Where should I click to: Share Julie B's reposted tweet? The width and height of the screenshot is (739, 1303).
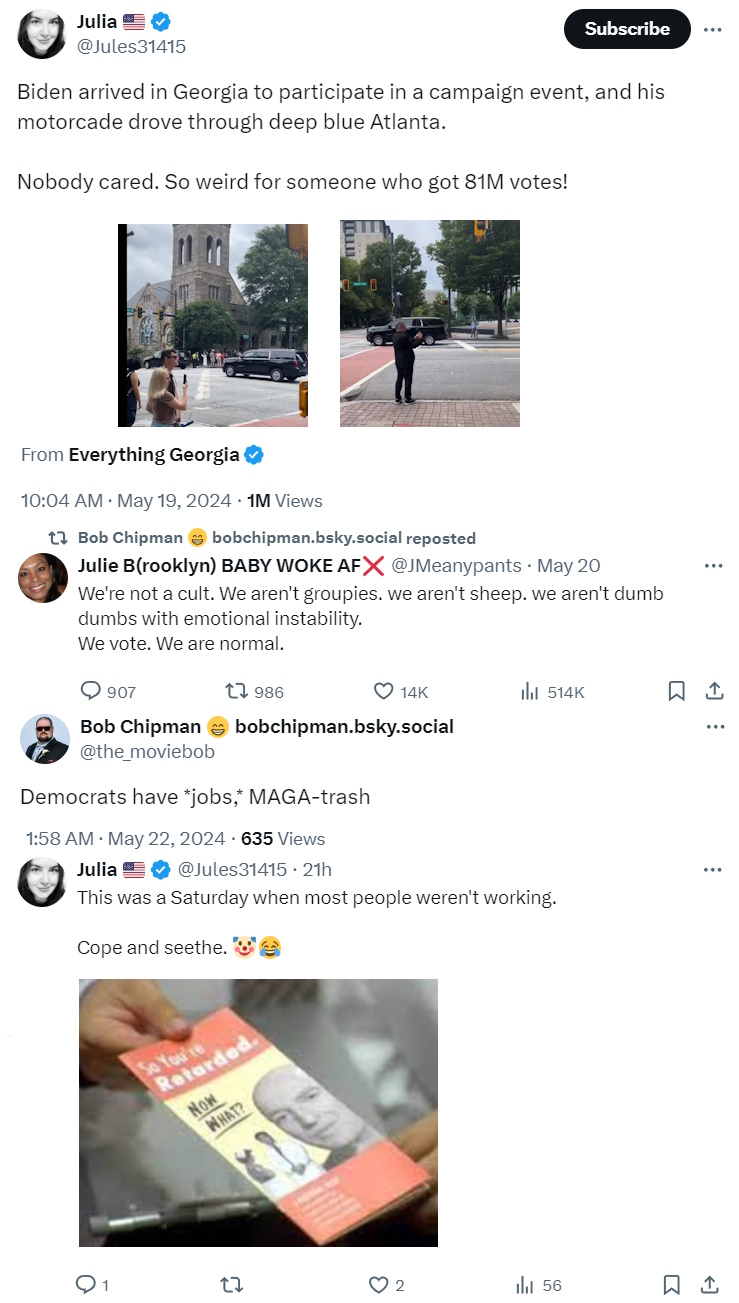coord(714,691)
